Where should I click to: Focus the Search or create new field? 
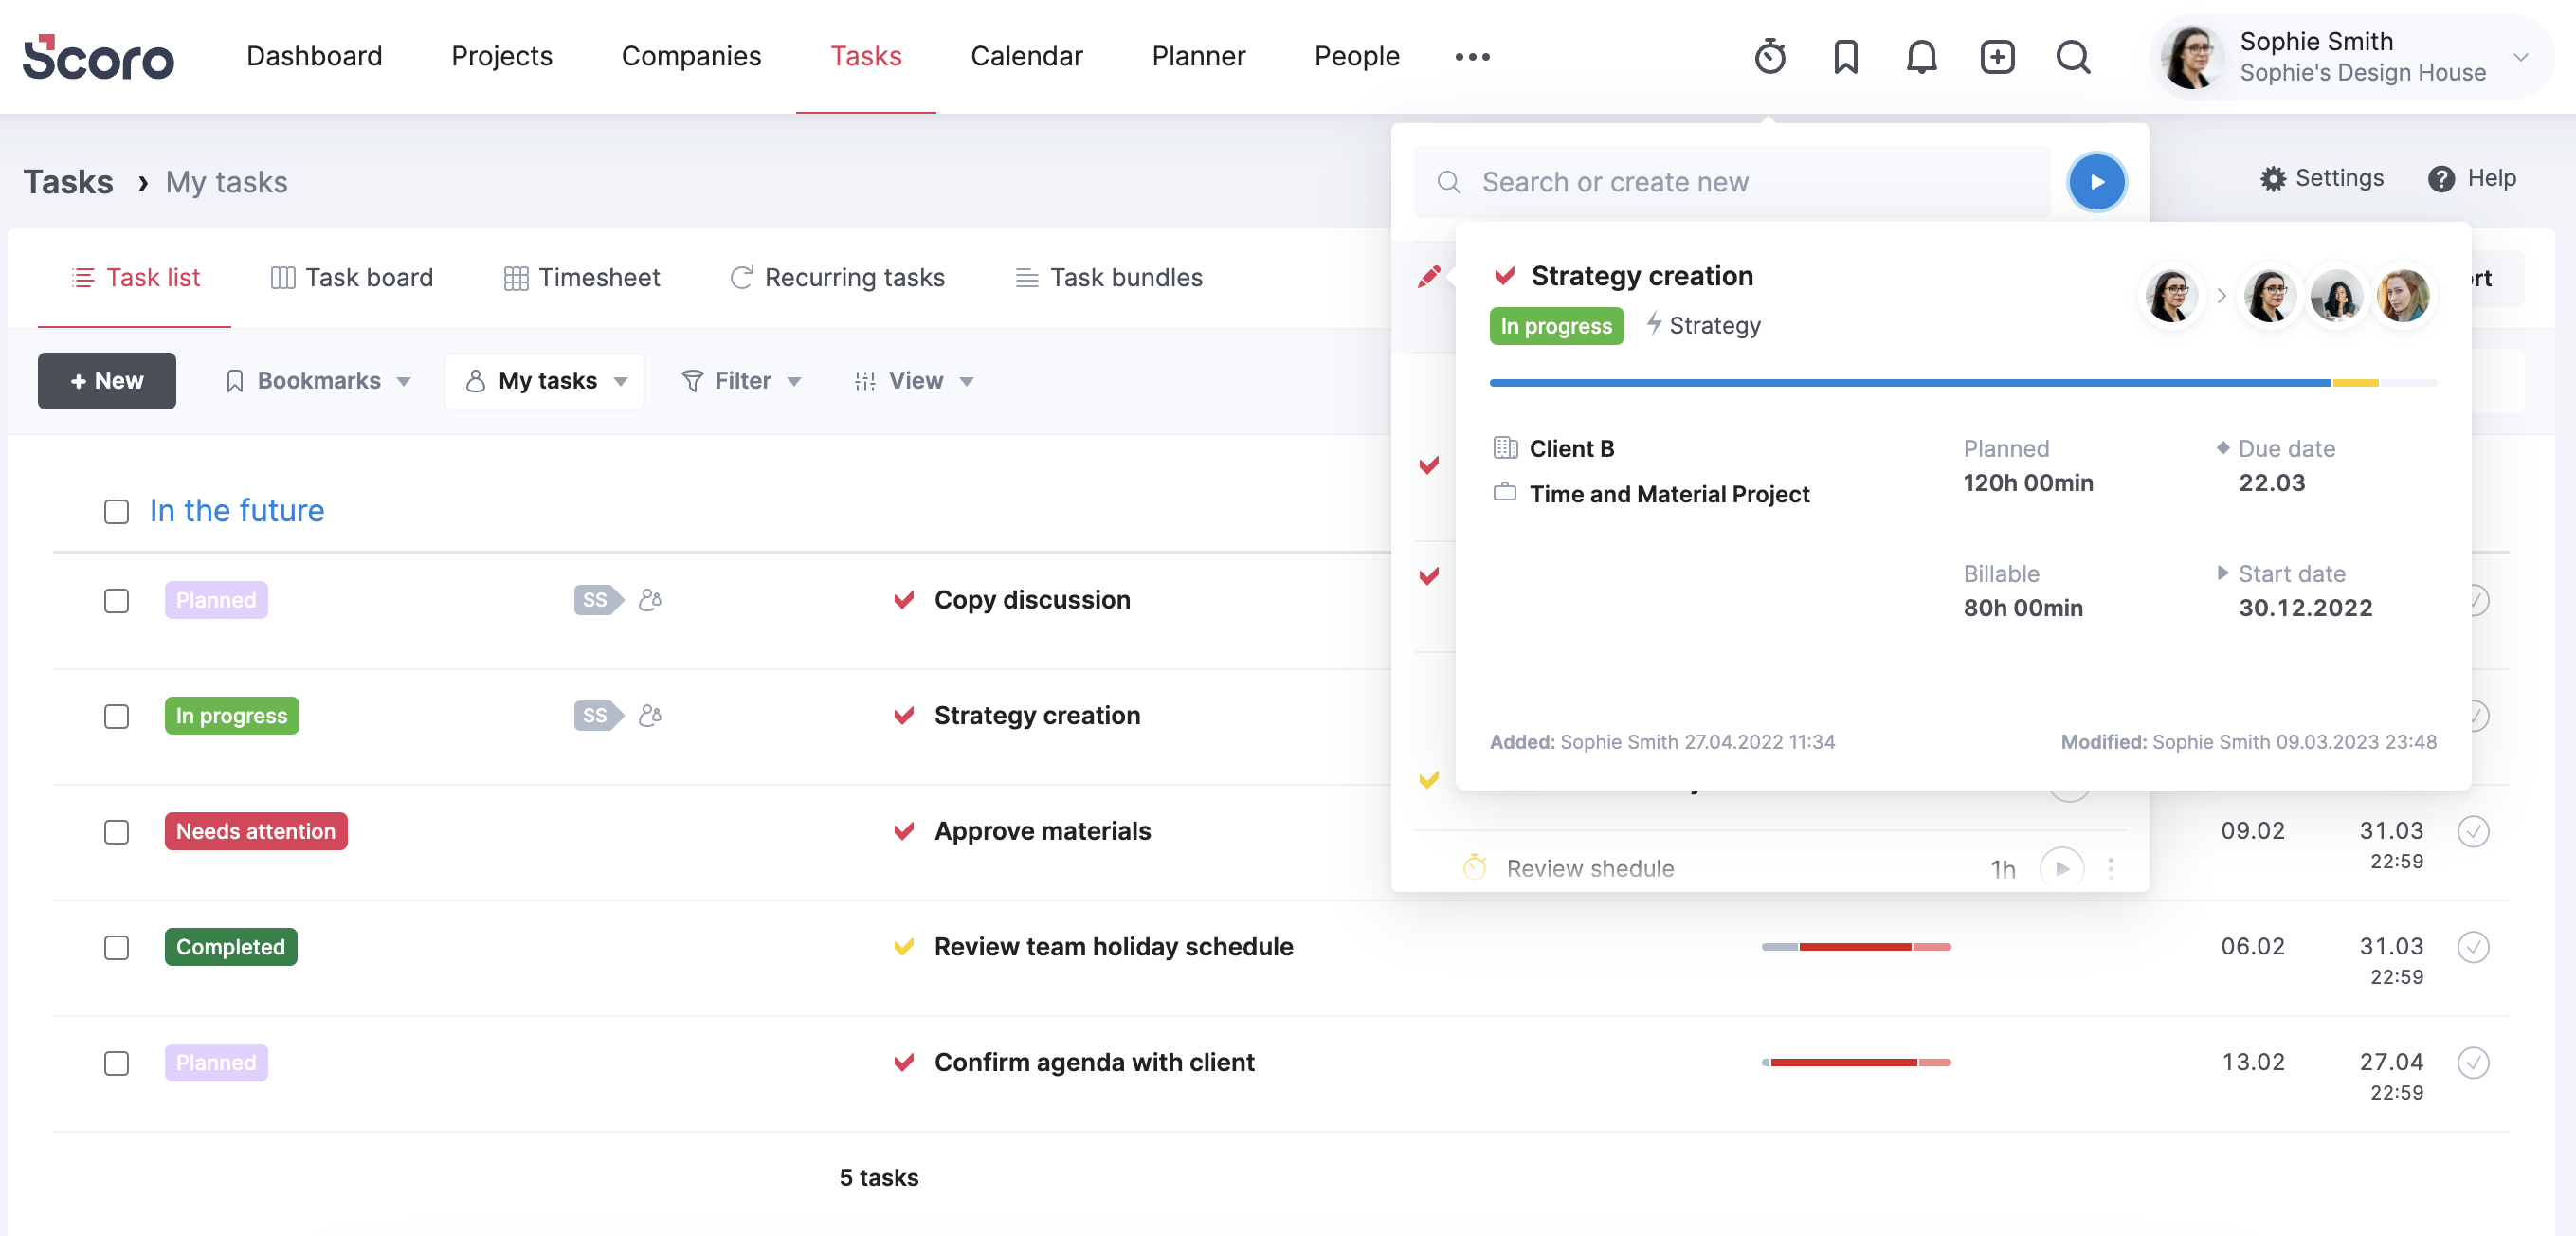coord(1731,182)
